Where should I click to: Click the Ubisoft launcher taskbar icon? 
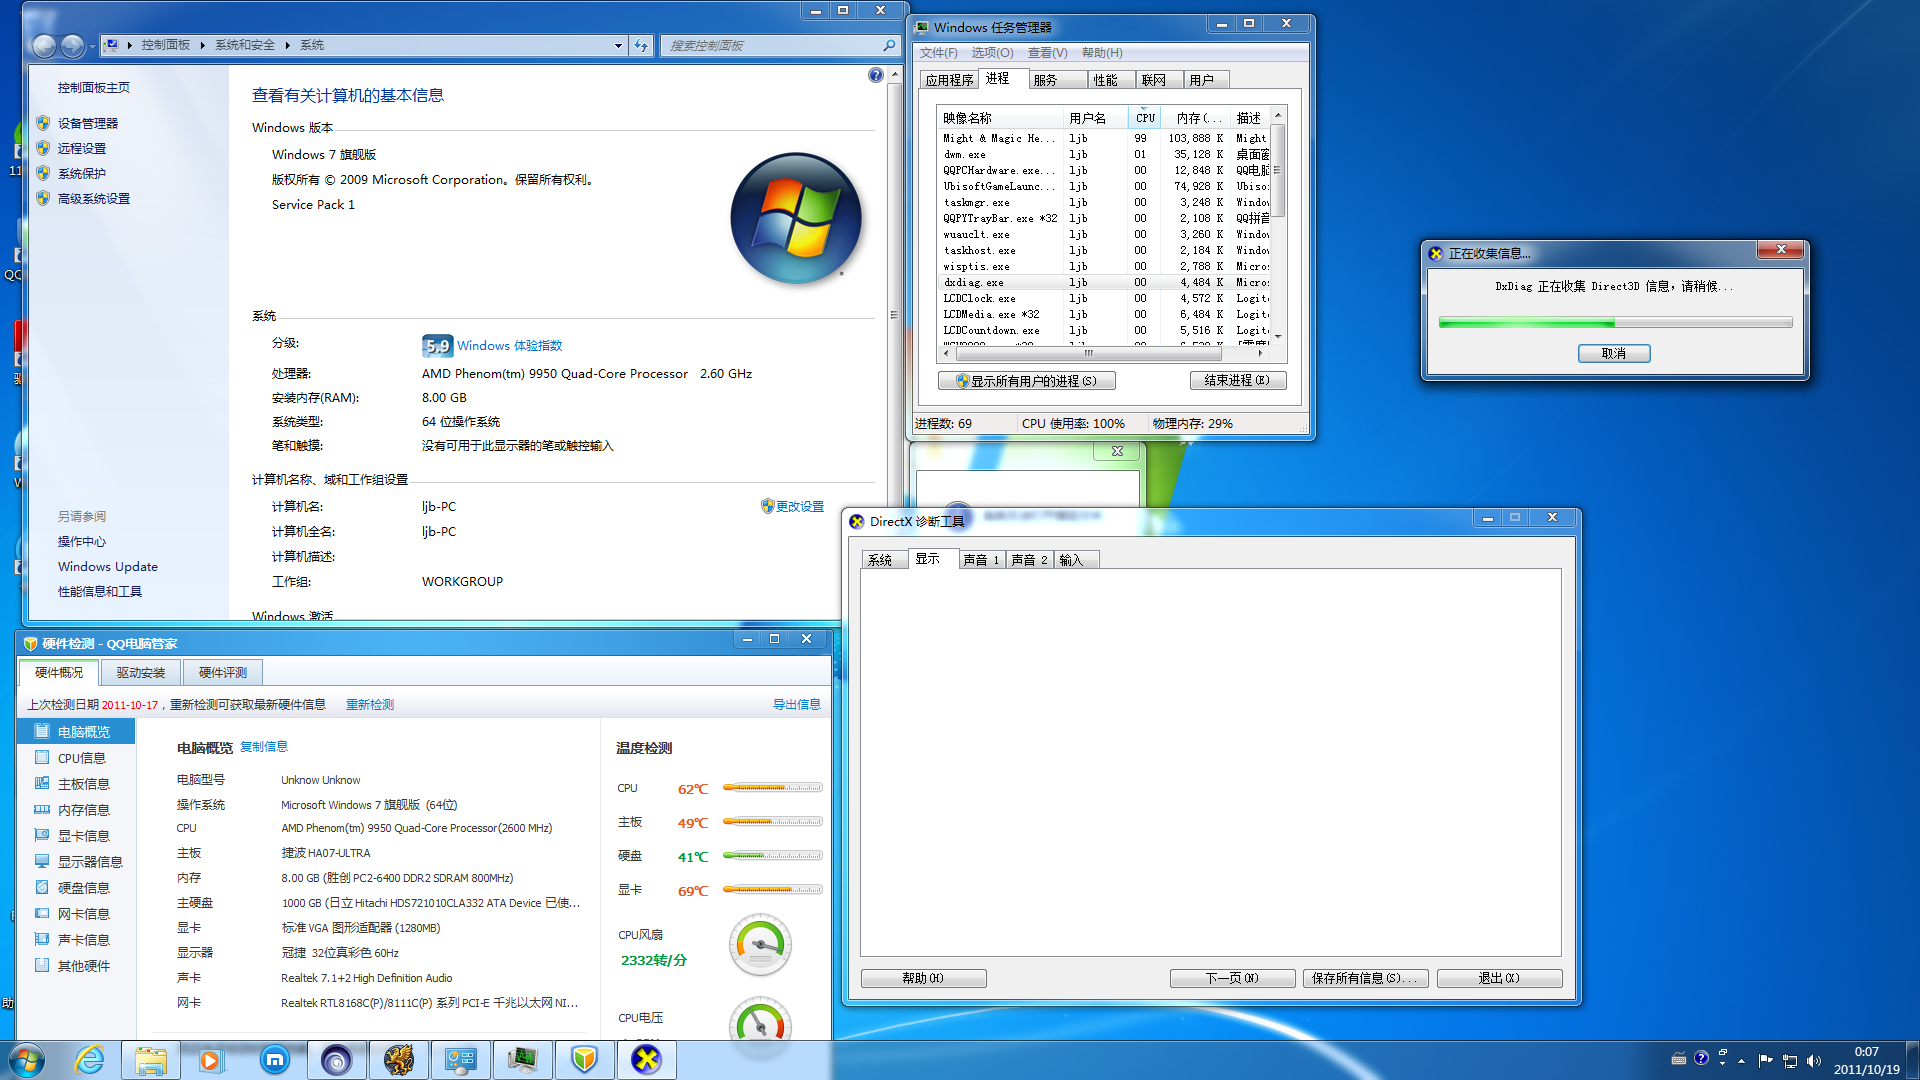336,1060
